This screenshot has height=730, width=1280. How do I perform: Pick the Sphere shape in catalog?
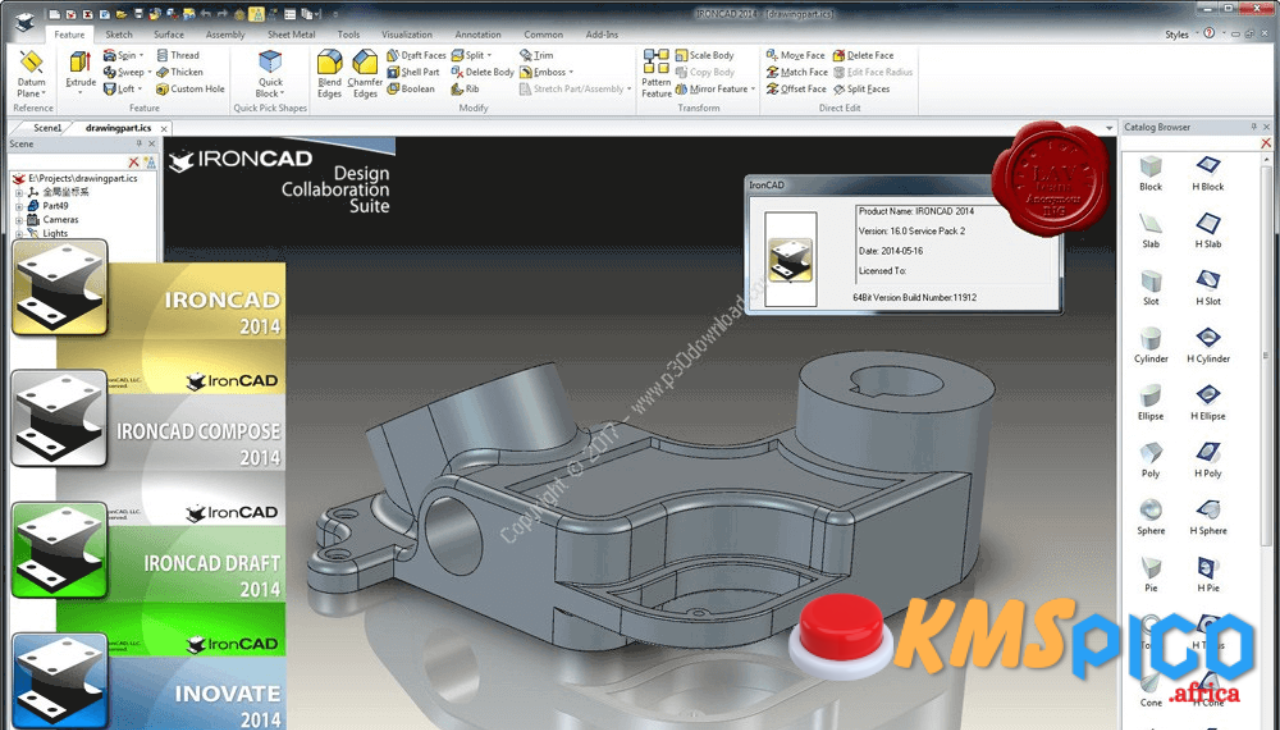point(1151,517)
